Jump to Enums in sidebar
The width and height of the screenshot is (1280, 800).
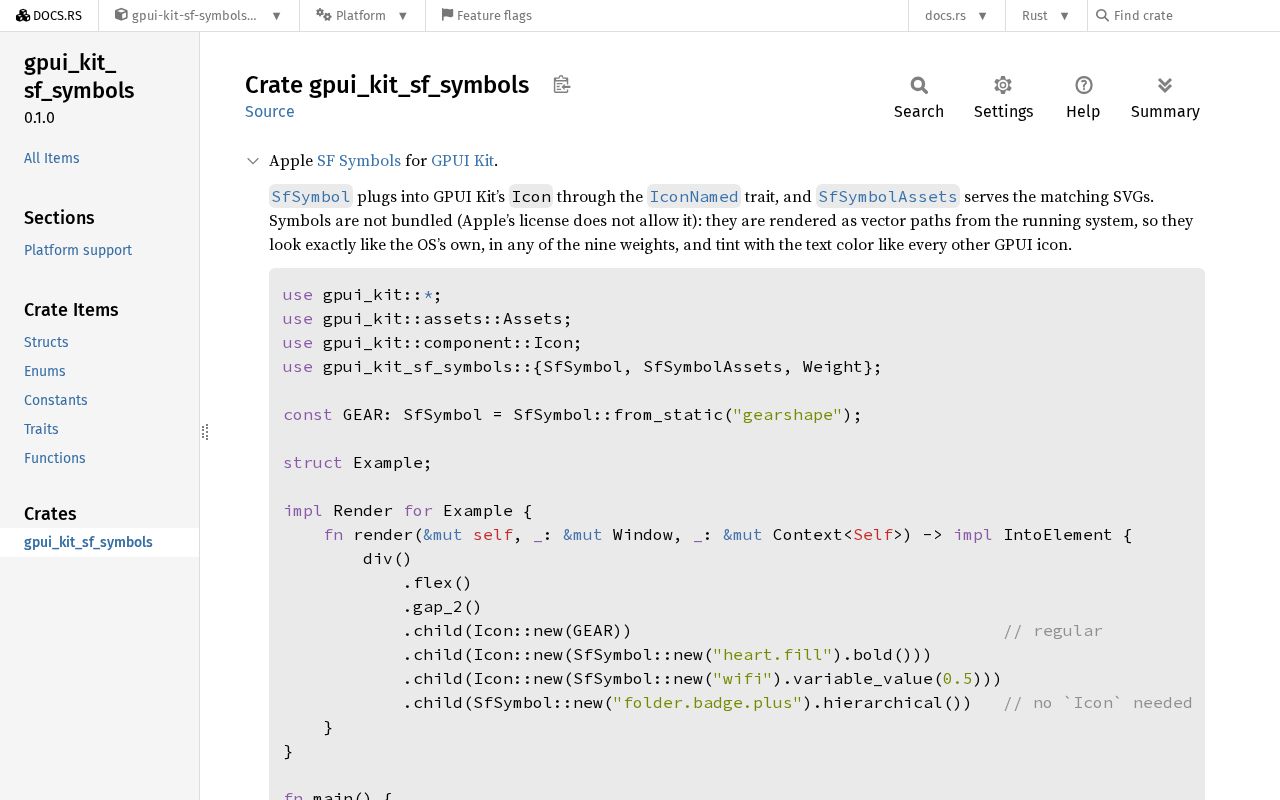pyautogui.click(x=45, y=371)
